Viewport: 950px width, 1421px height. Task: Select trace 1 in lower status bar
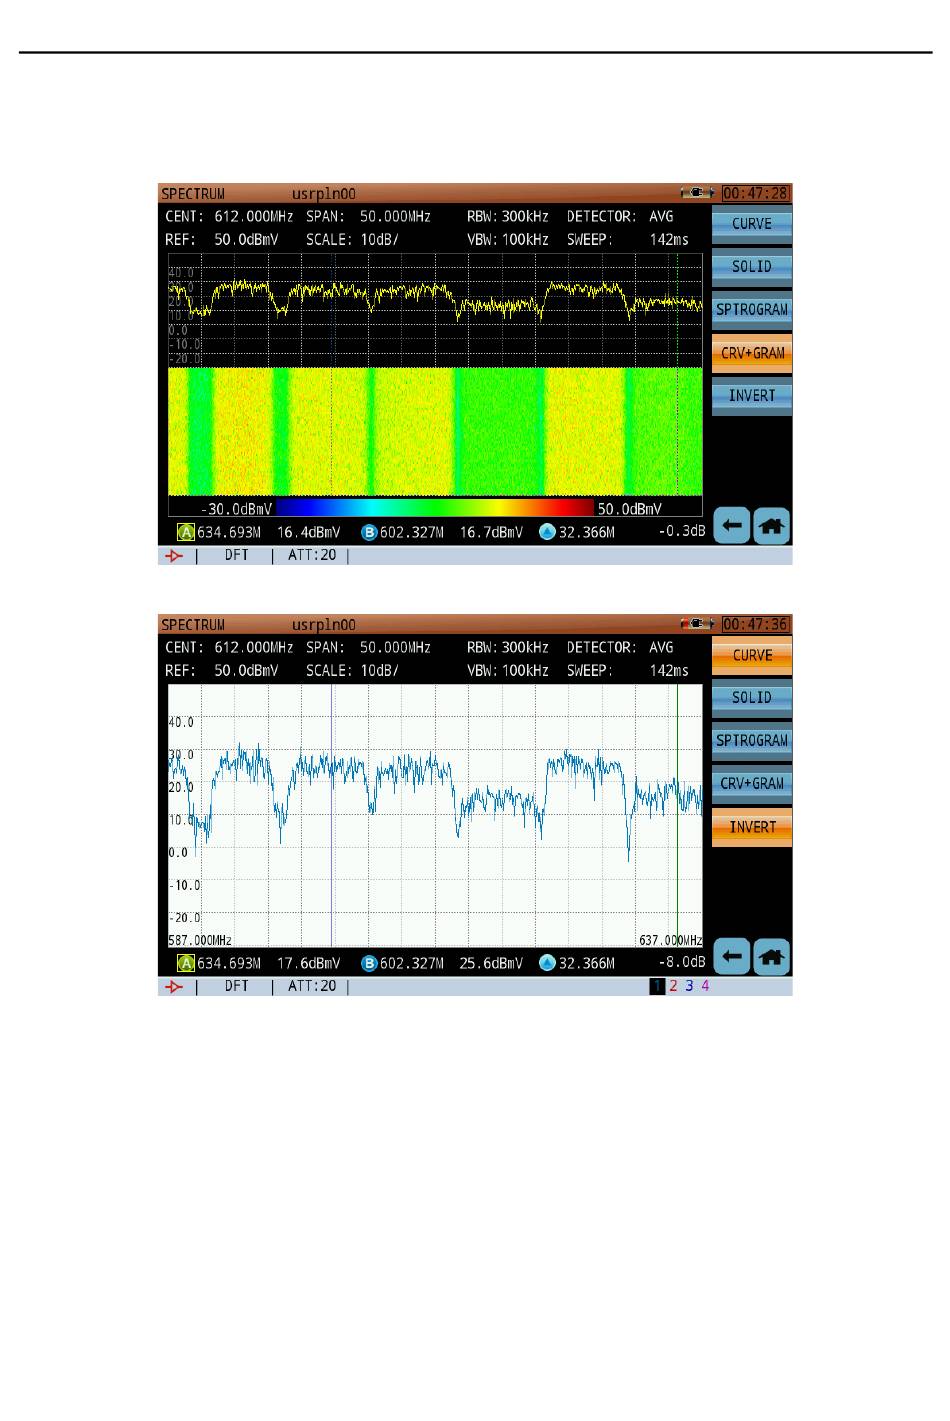(657, 987)
